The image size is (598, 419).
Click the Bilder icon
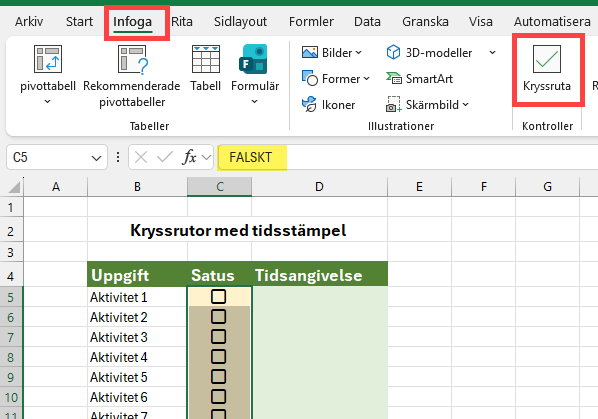[309, 52]
